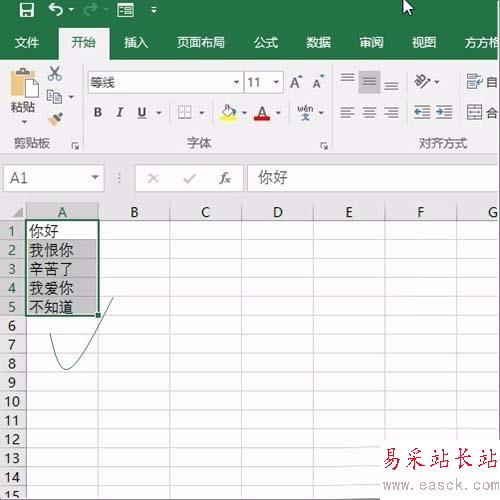The width and height of the screenshot is (500, 500).
Task: Click the form icon in quick access toolbar
Action: [125, 10]
